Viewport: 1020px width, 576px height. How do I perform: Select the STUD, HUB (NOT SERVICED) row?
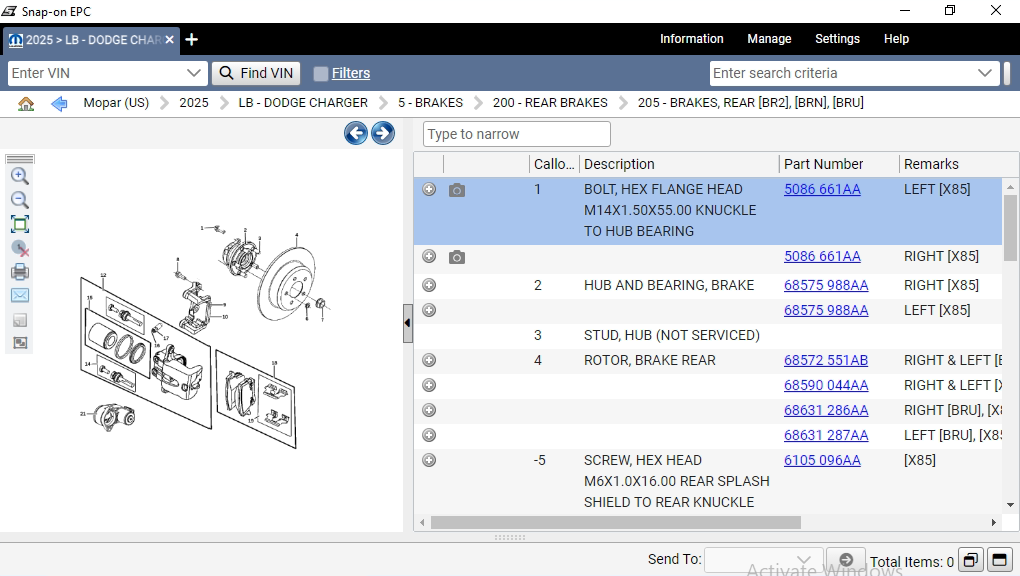[708, 335]
